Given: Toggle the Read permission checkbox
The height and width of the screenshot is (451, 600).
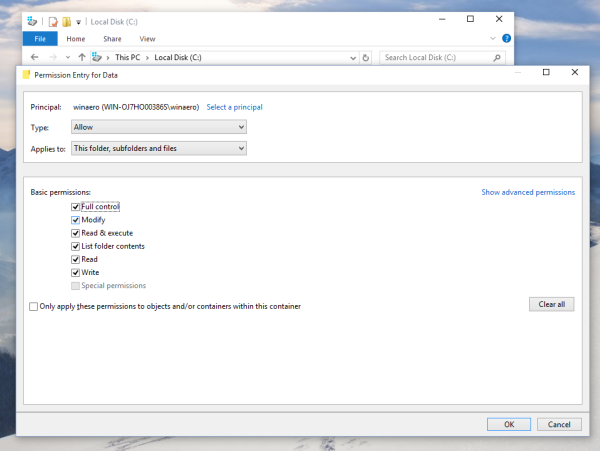Looking at the screenshot, I should point(75,259).
